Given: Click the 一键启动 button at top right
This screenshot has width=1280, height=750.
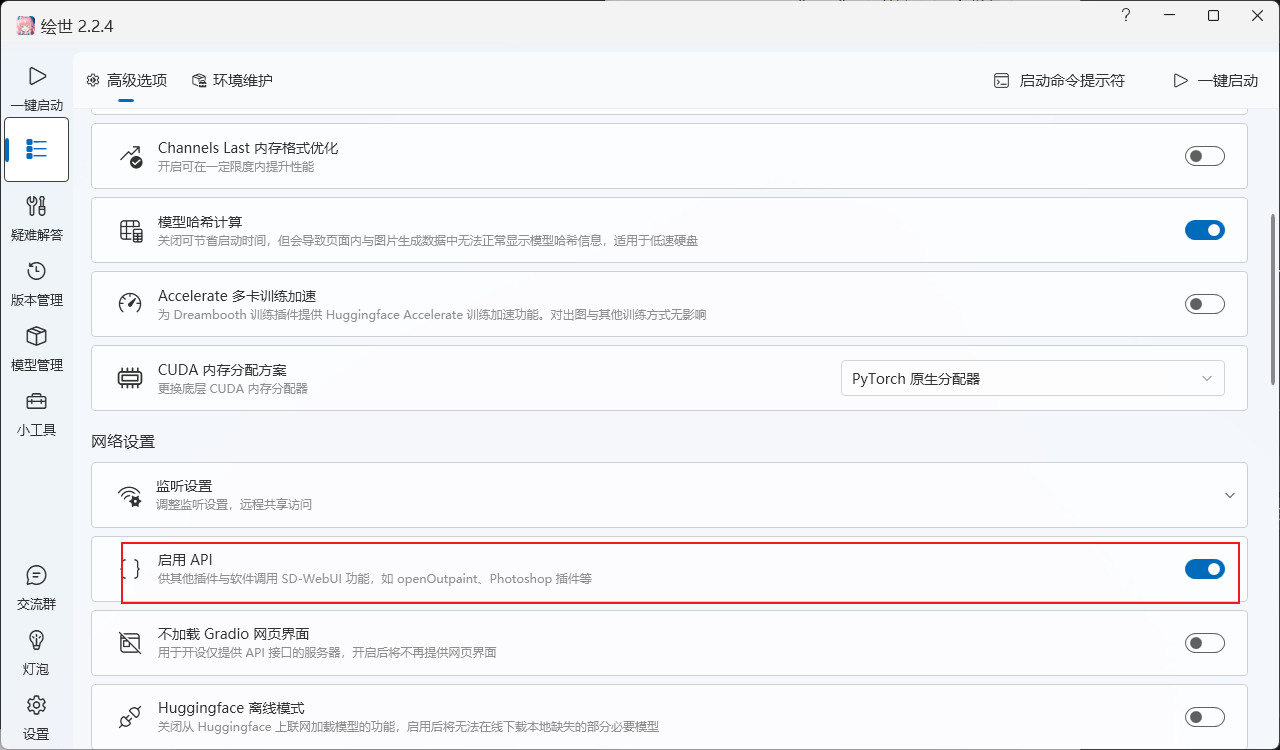Looking at the screenshot, I should click(x=1216, y=80).
